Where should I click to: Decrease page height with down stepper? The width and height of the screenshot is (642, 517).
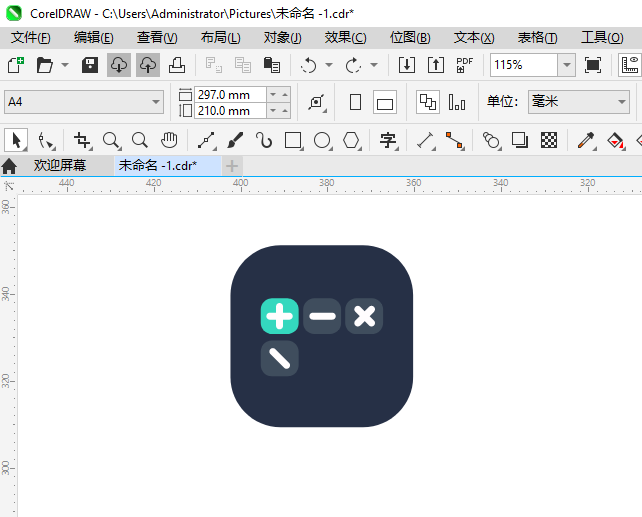[273, 111]
